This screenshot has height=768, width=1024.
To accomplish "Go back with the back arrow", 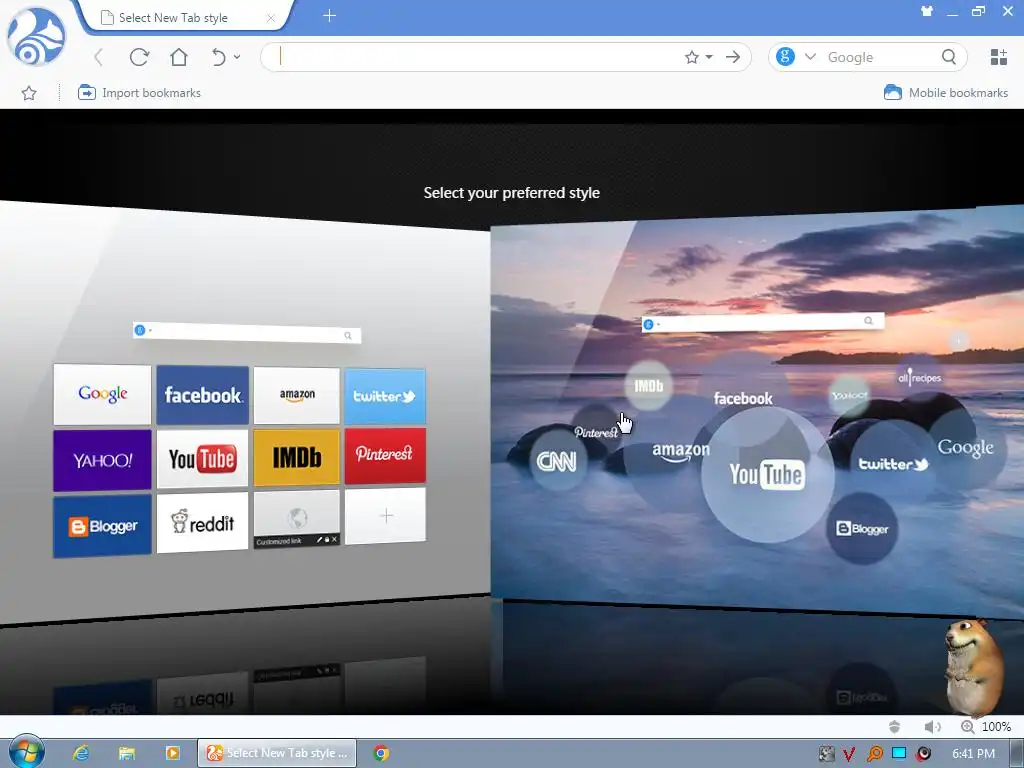I will click(x=99, y=57).
